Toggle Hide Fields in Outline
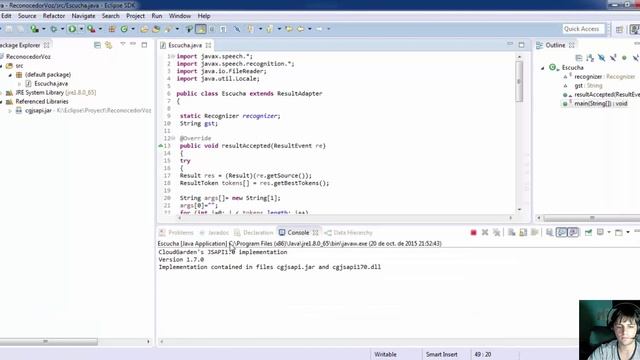 tap(601, 58)
